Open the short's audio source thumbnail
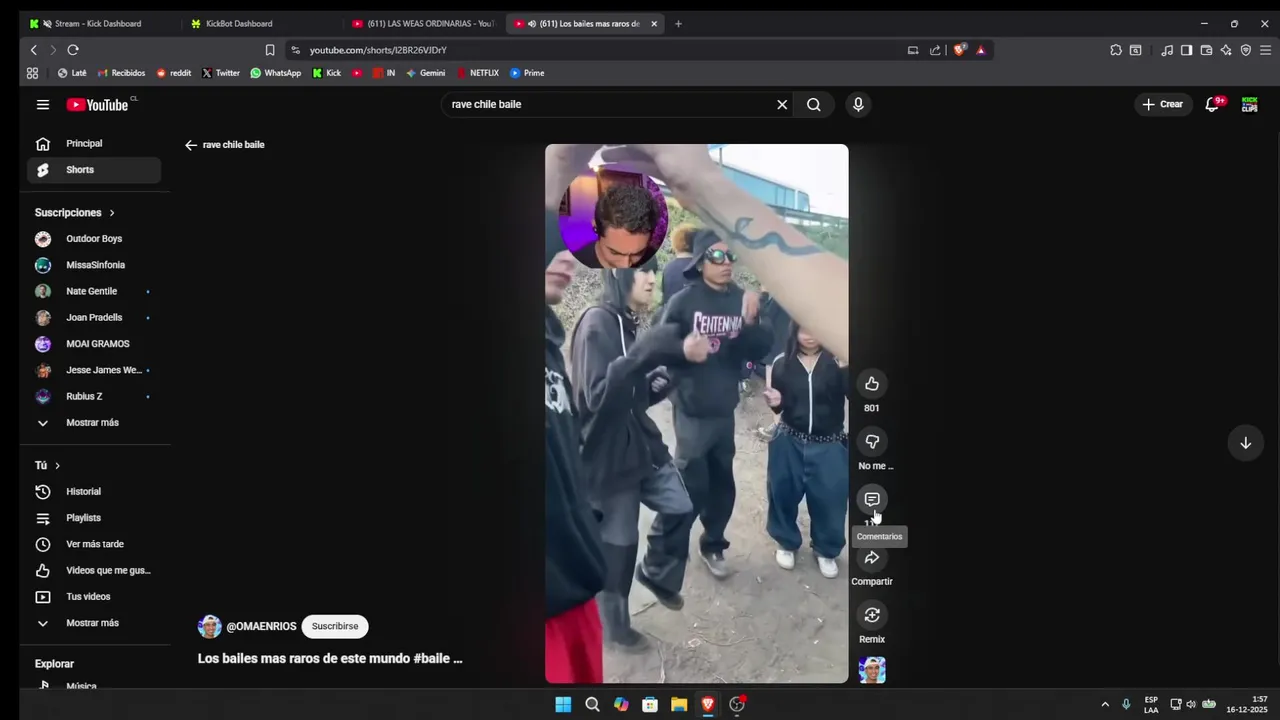1280x720 pixels. (x=872, y=670)
